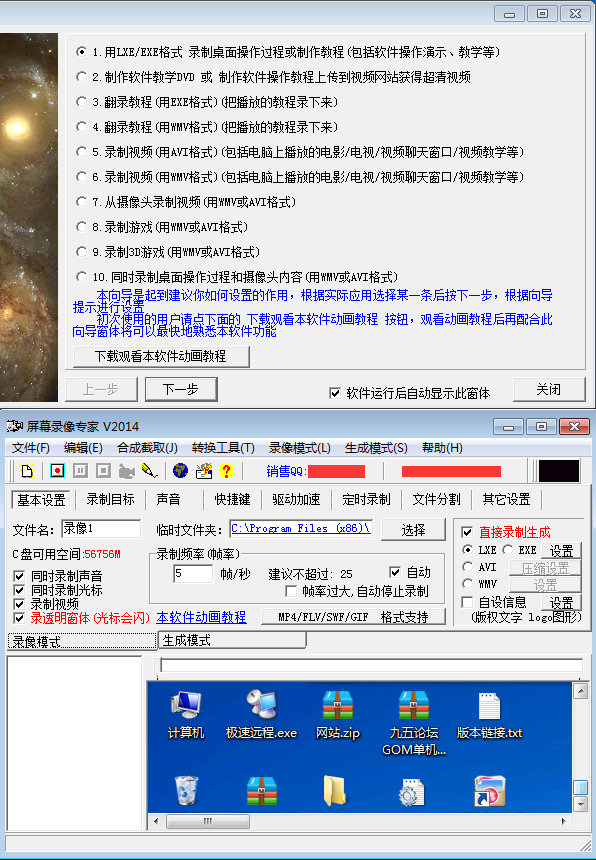The width and height of the screenshot is (596, 860).
Task: Click preview horizontal scrollbar thumb
Action: tap(207, 821)
